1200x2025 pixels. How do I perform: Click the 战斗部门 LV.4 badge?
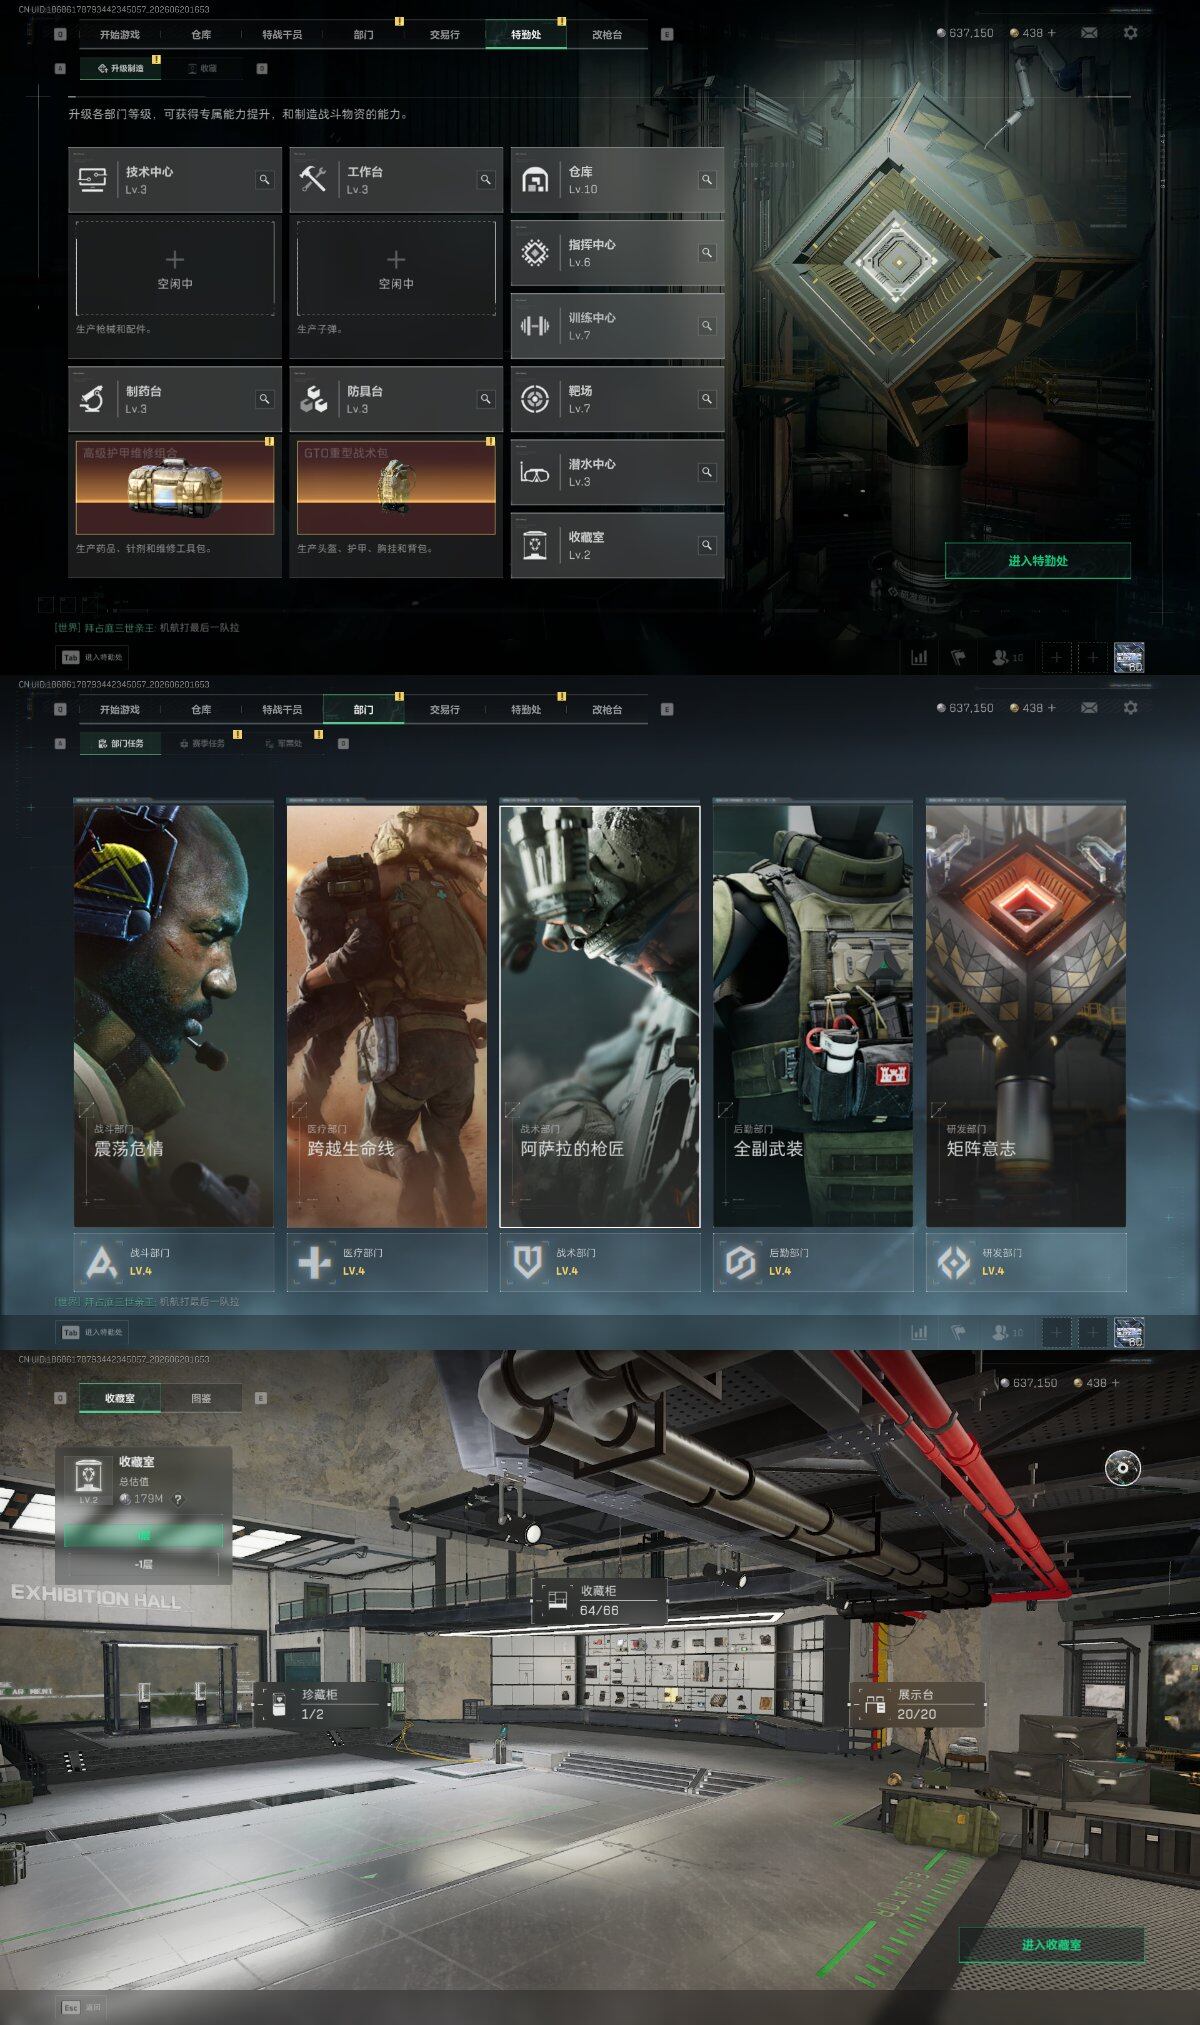coord(174,1262)
